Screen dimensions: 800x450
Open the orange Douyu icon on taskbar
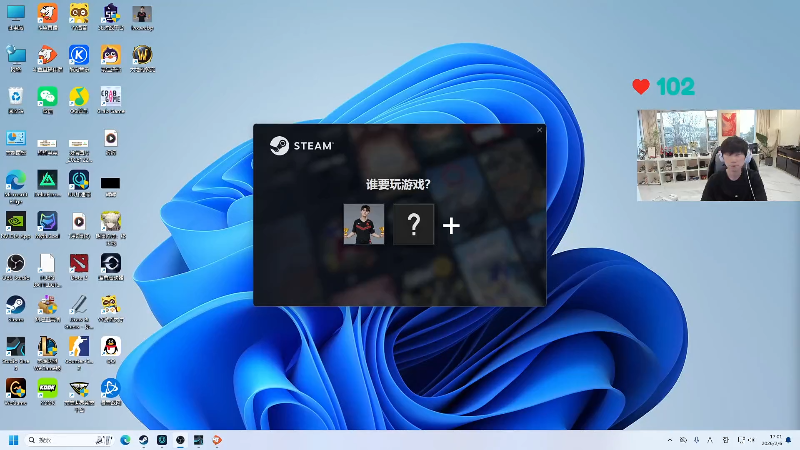point(217,440)
